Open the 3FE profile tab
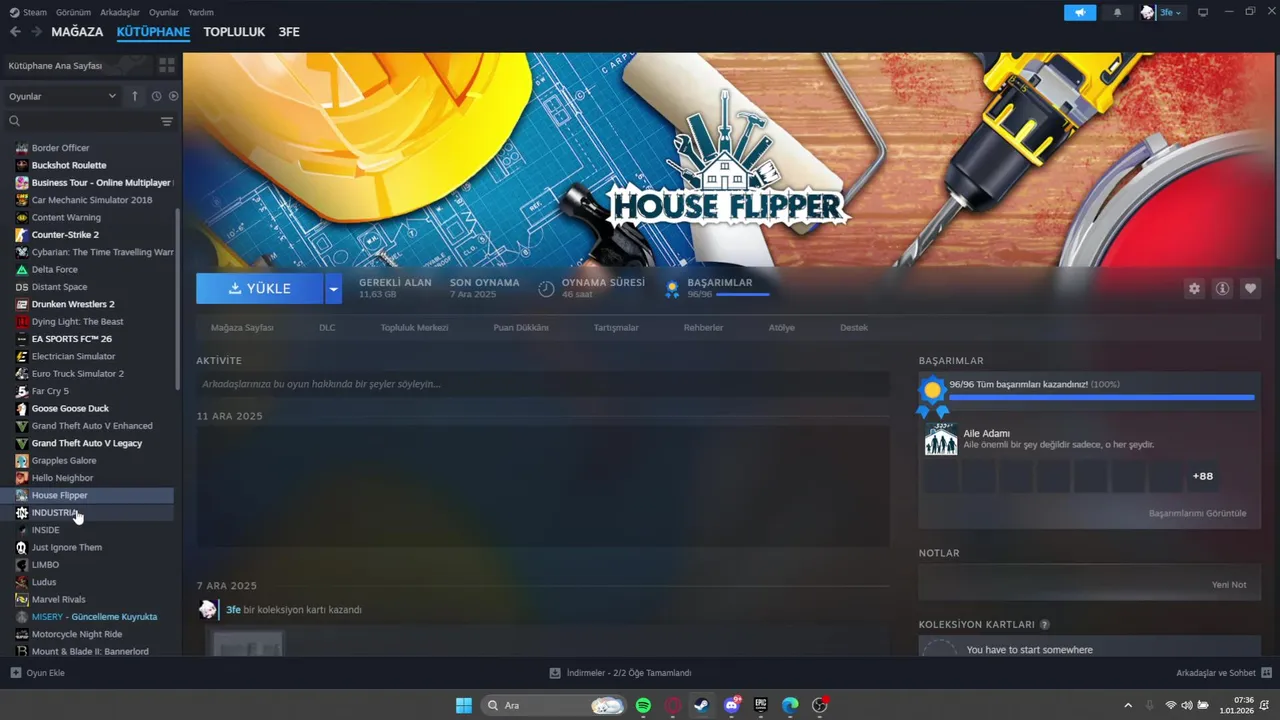This screenshot has height=720, width=1280. click(x=289, y=32)
